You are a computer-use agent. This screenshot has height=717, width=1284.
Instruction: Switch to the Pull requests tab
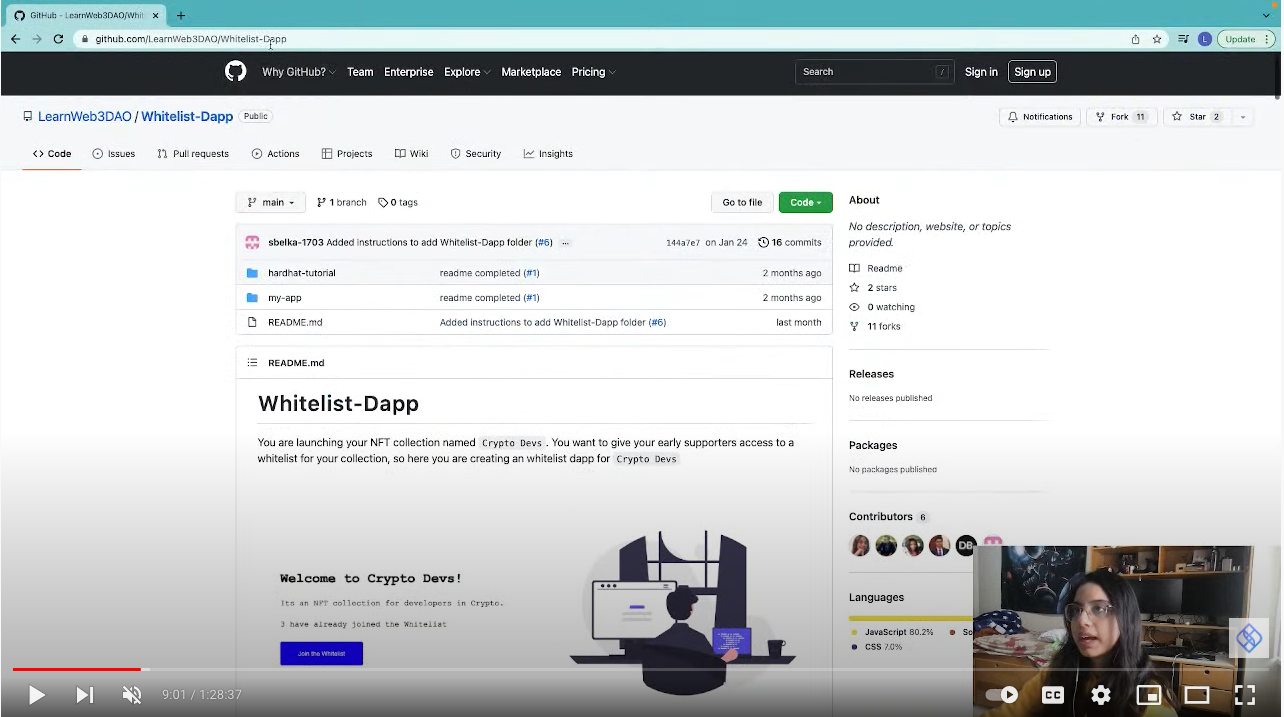[193, 153]
